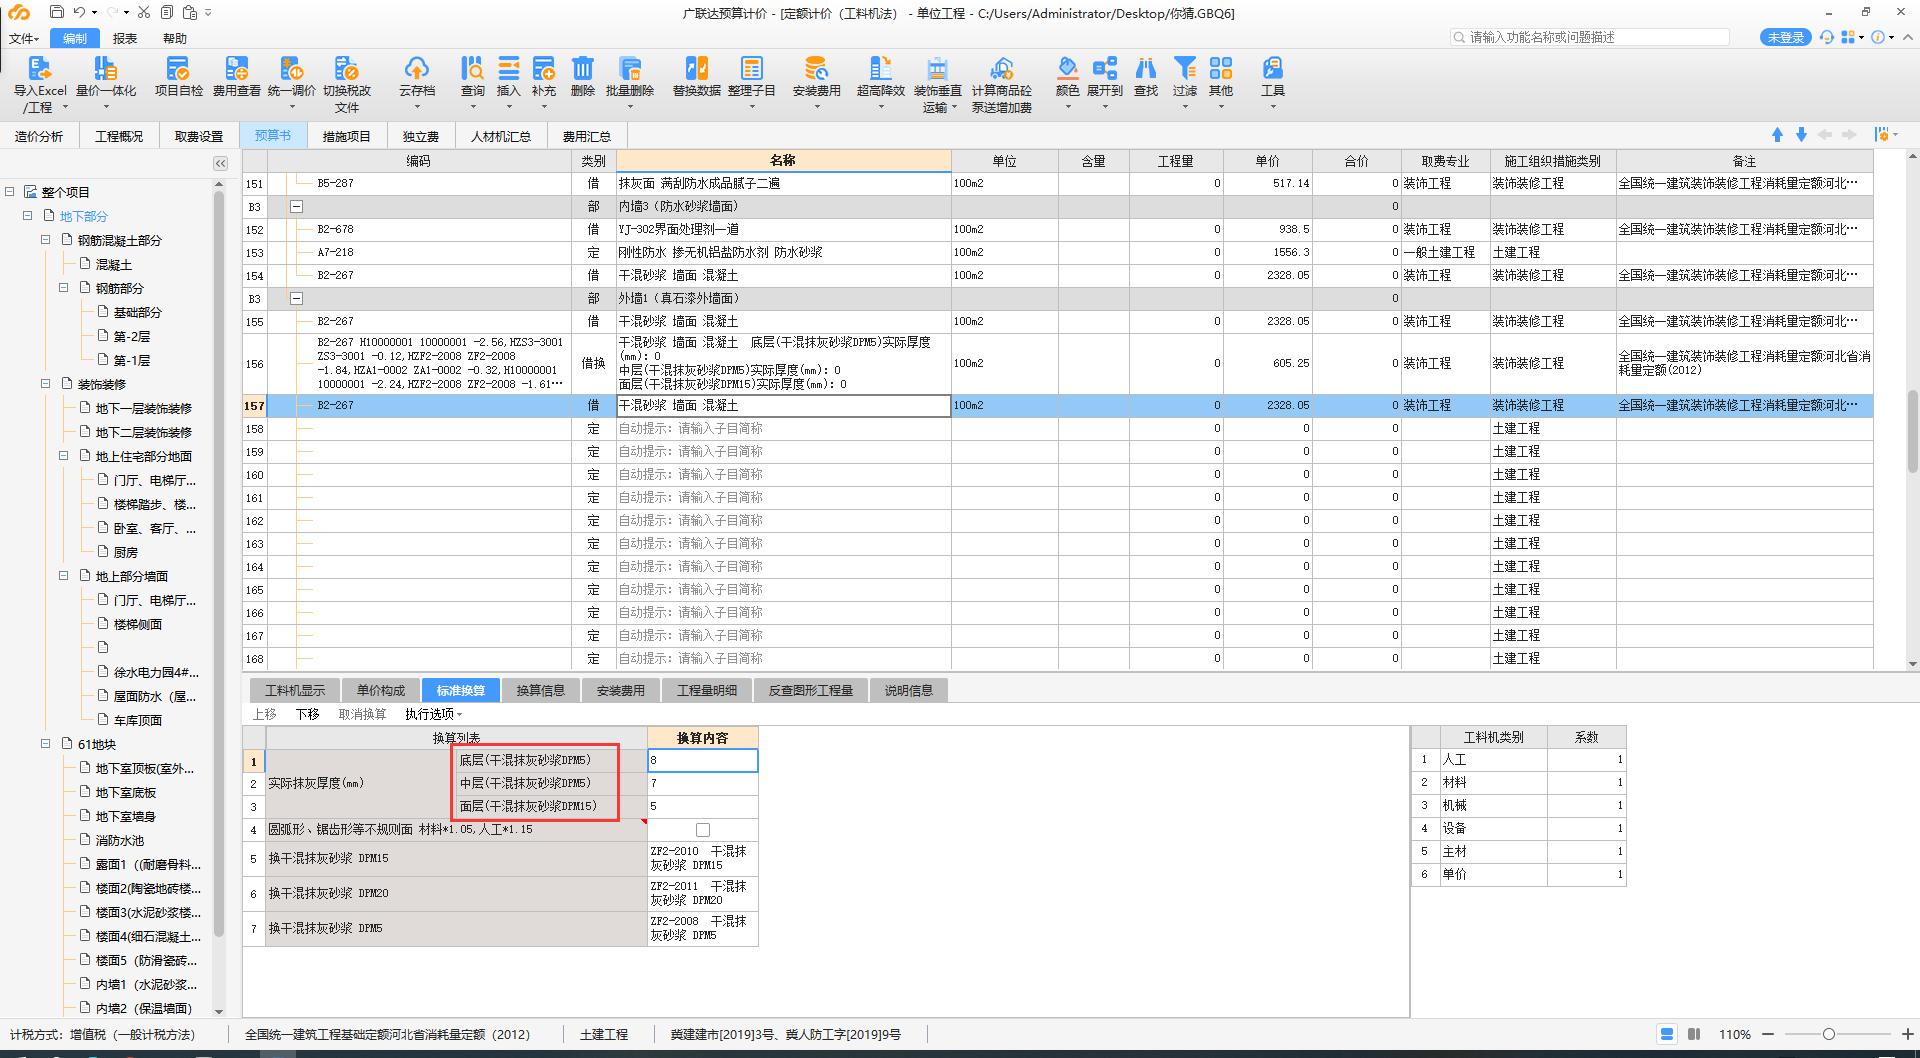Click the 展开到 expand-to icon
This screenshot has width=1920, height=1058.
[1105, 68]
